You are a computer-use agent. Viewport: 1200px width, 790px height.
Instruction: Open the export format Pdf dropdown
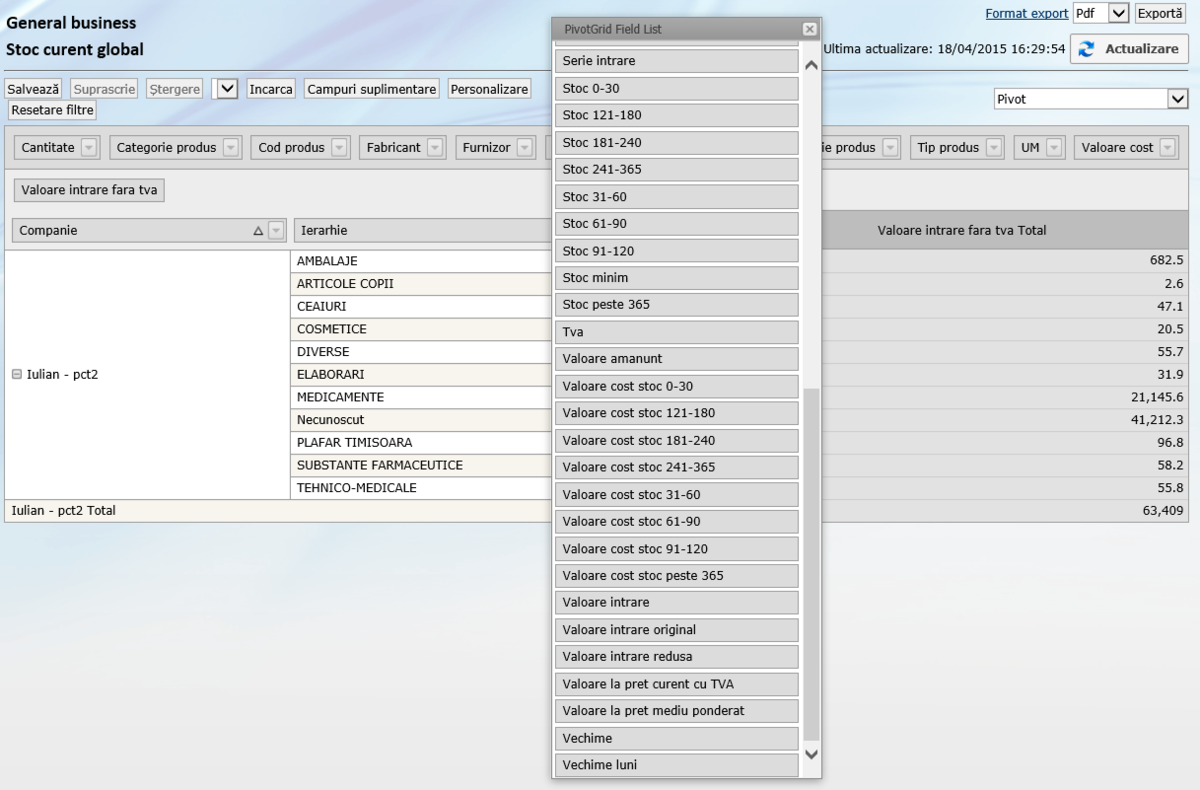[x=1118, y=14]
